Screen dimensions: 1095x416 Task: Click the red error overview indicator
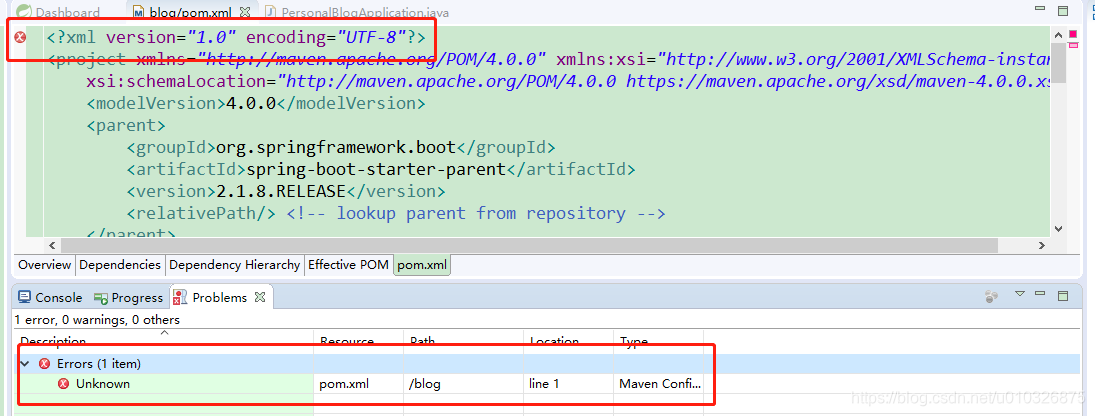click(1073, 34)
